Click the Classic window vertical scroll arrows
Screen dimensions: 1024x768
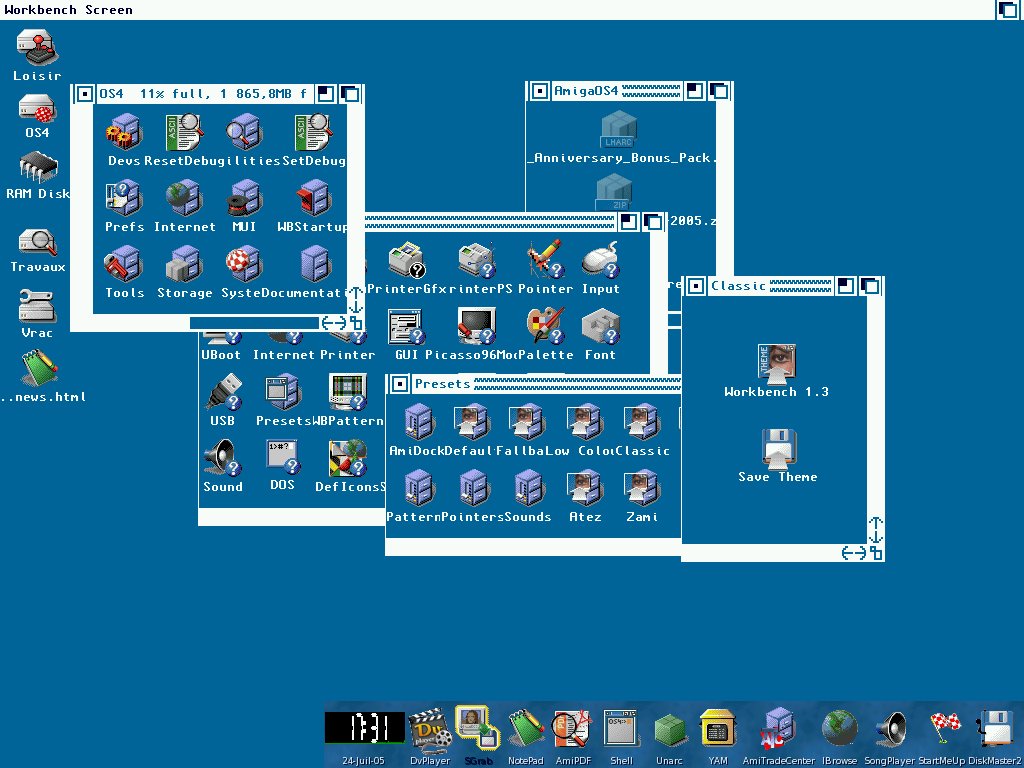pos(876,530)
